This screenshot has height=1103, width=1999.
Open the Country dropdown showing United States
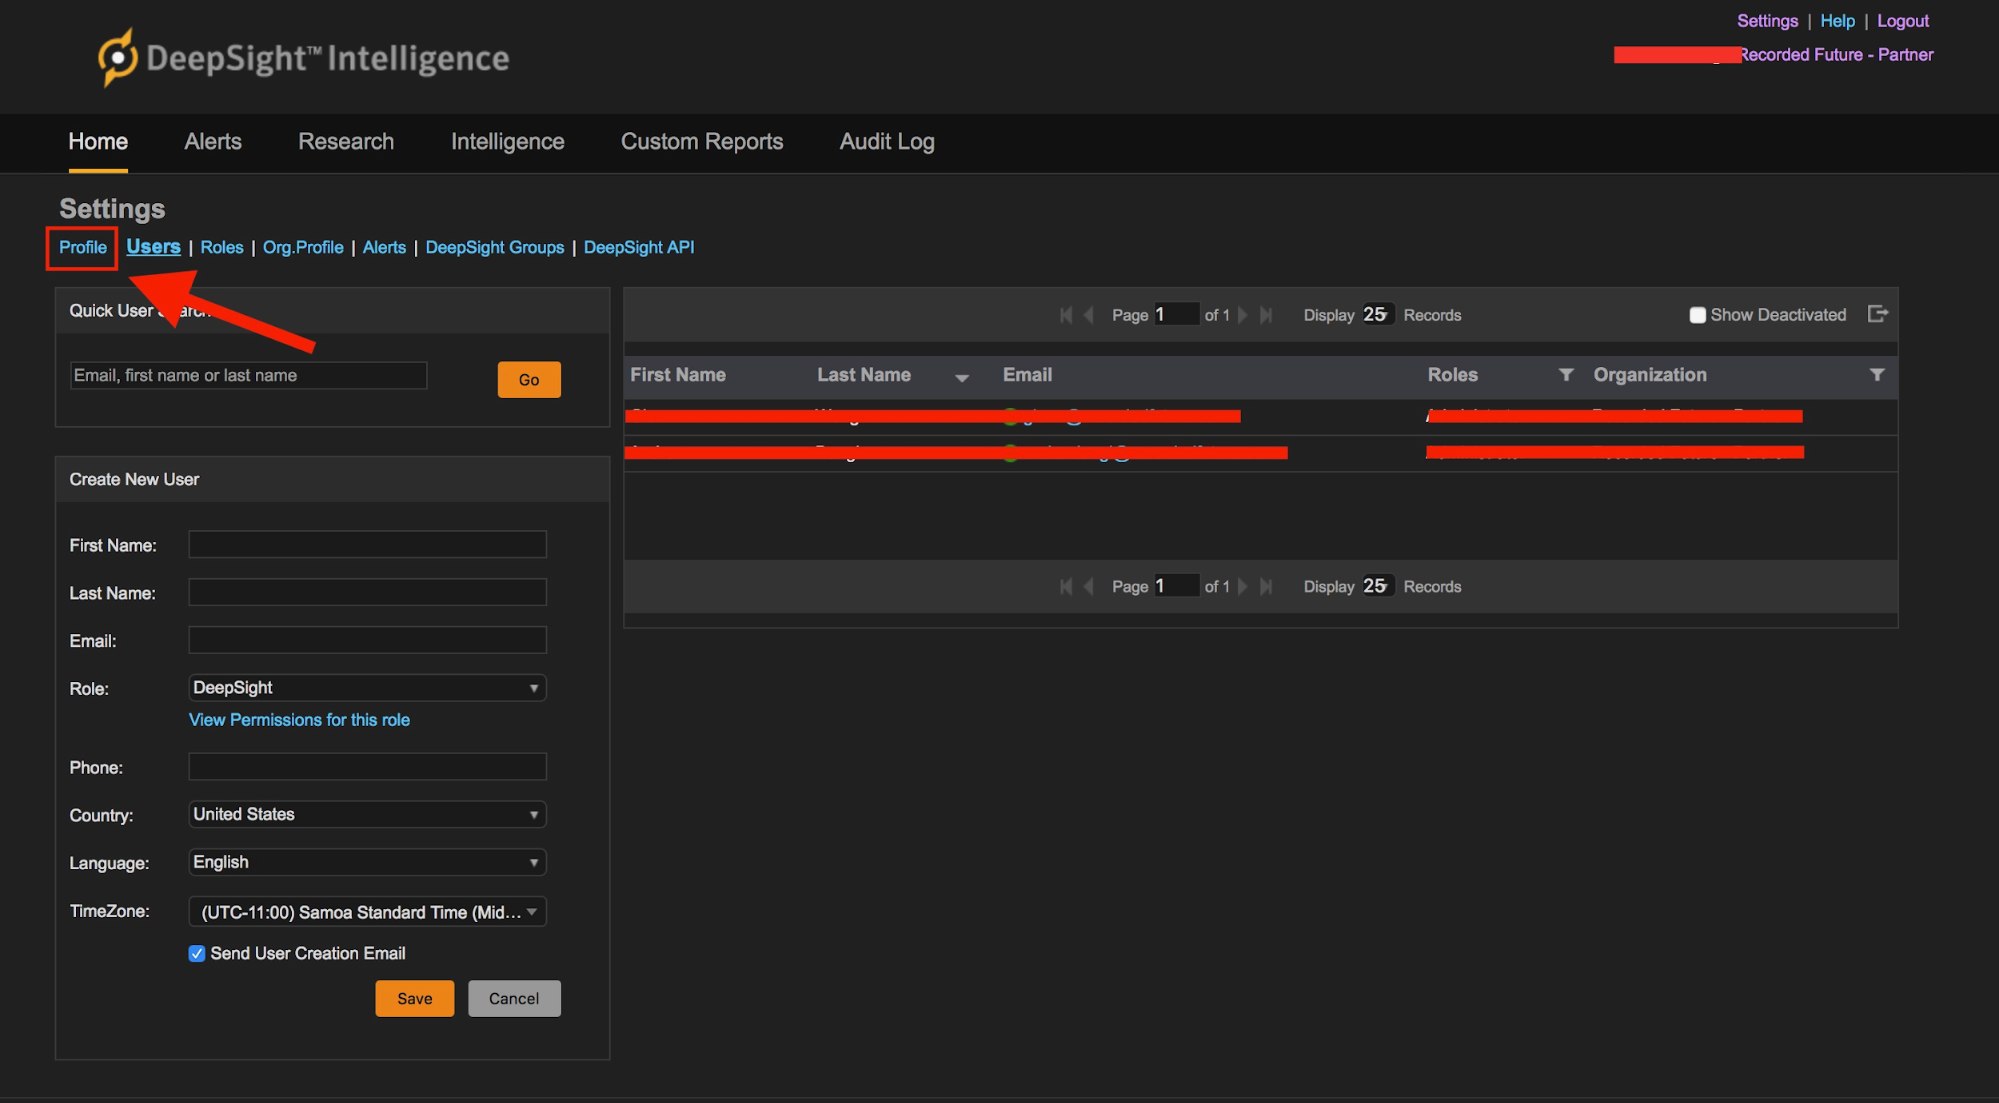(x=367, y=814)
